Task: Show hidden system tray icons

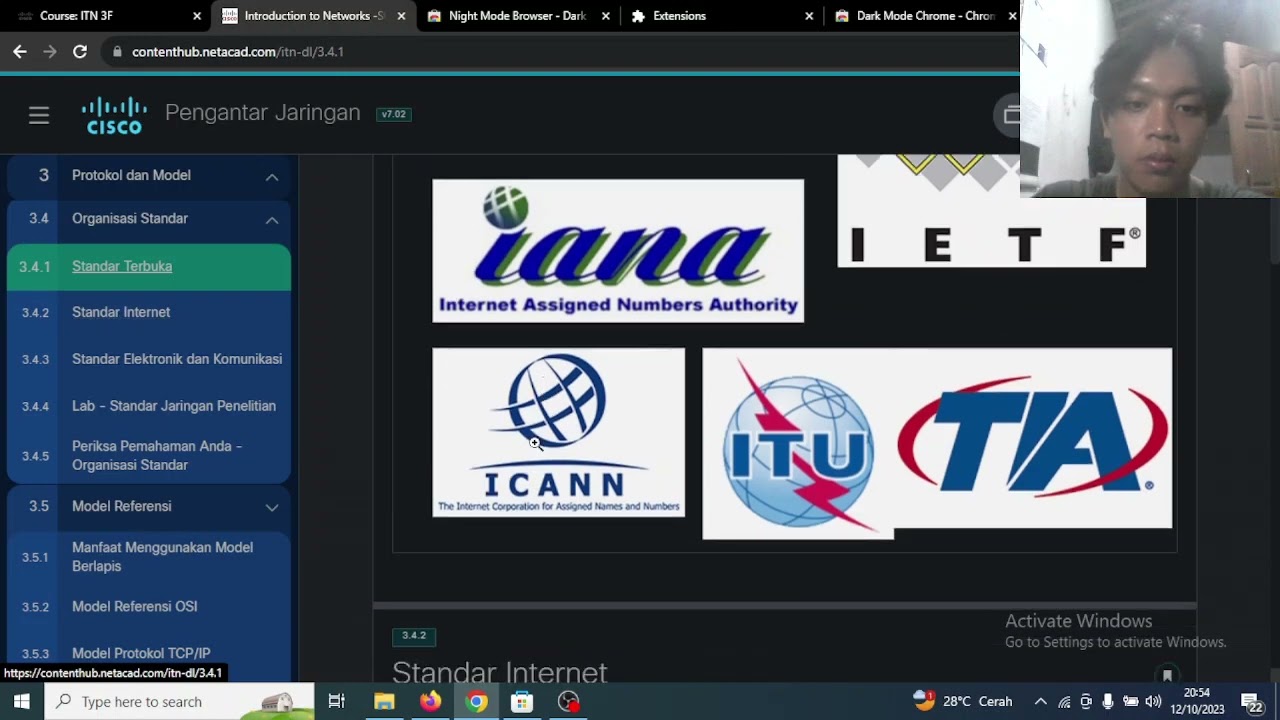Action: (x=1040, y=702)
